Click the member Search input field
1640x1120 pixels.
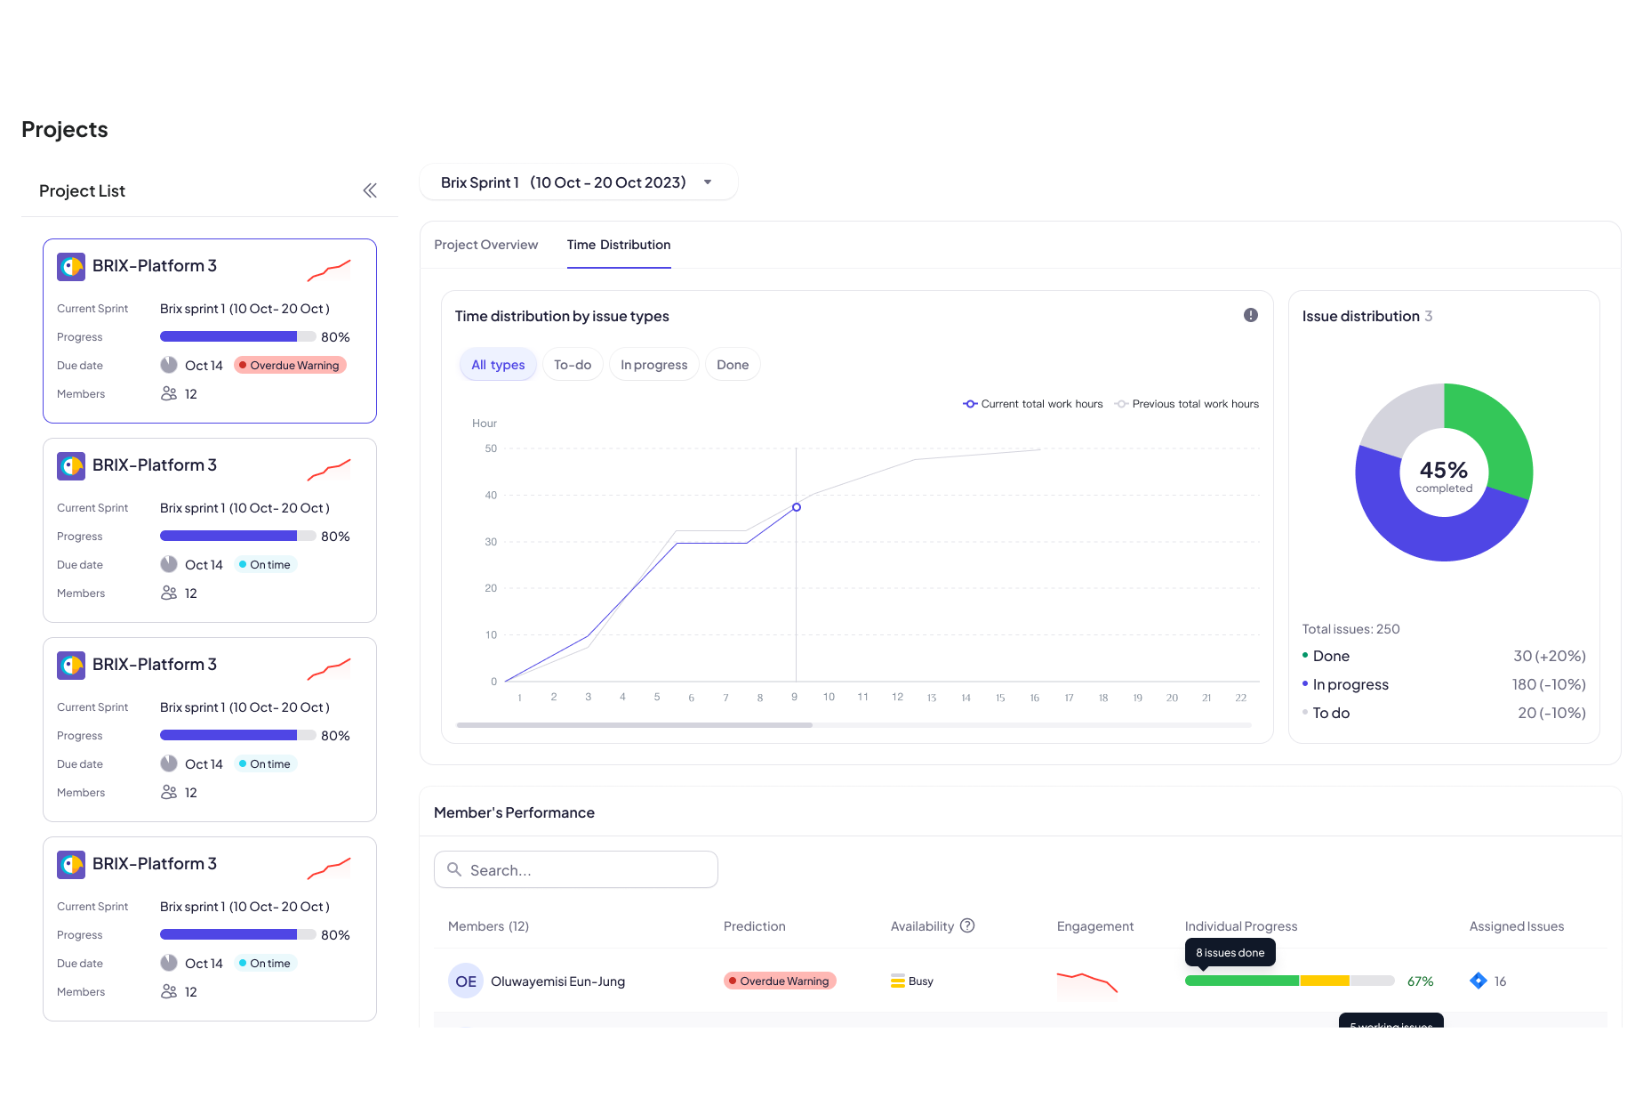tap(576, 870)
